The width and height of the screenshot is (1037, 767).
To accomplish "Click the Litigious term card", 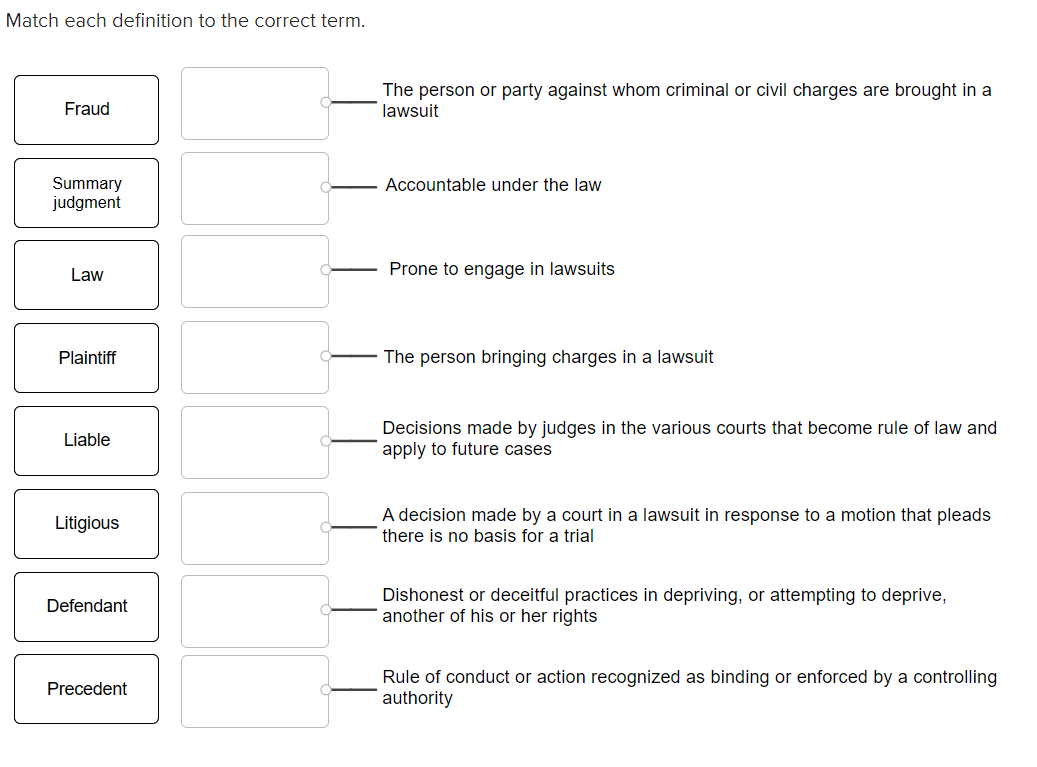I will tap(87, 524).
